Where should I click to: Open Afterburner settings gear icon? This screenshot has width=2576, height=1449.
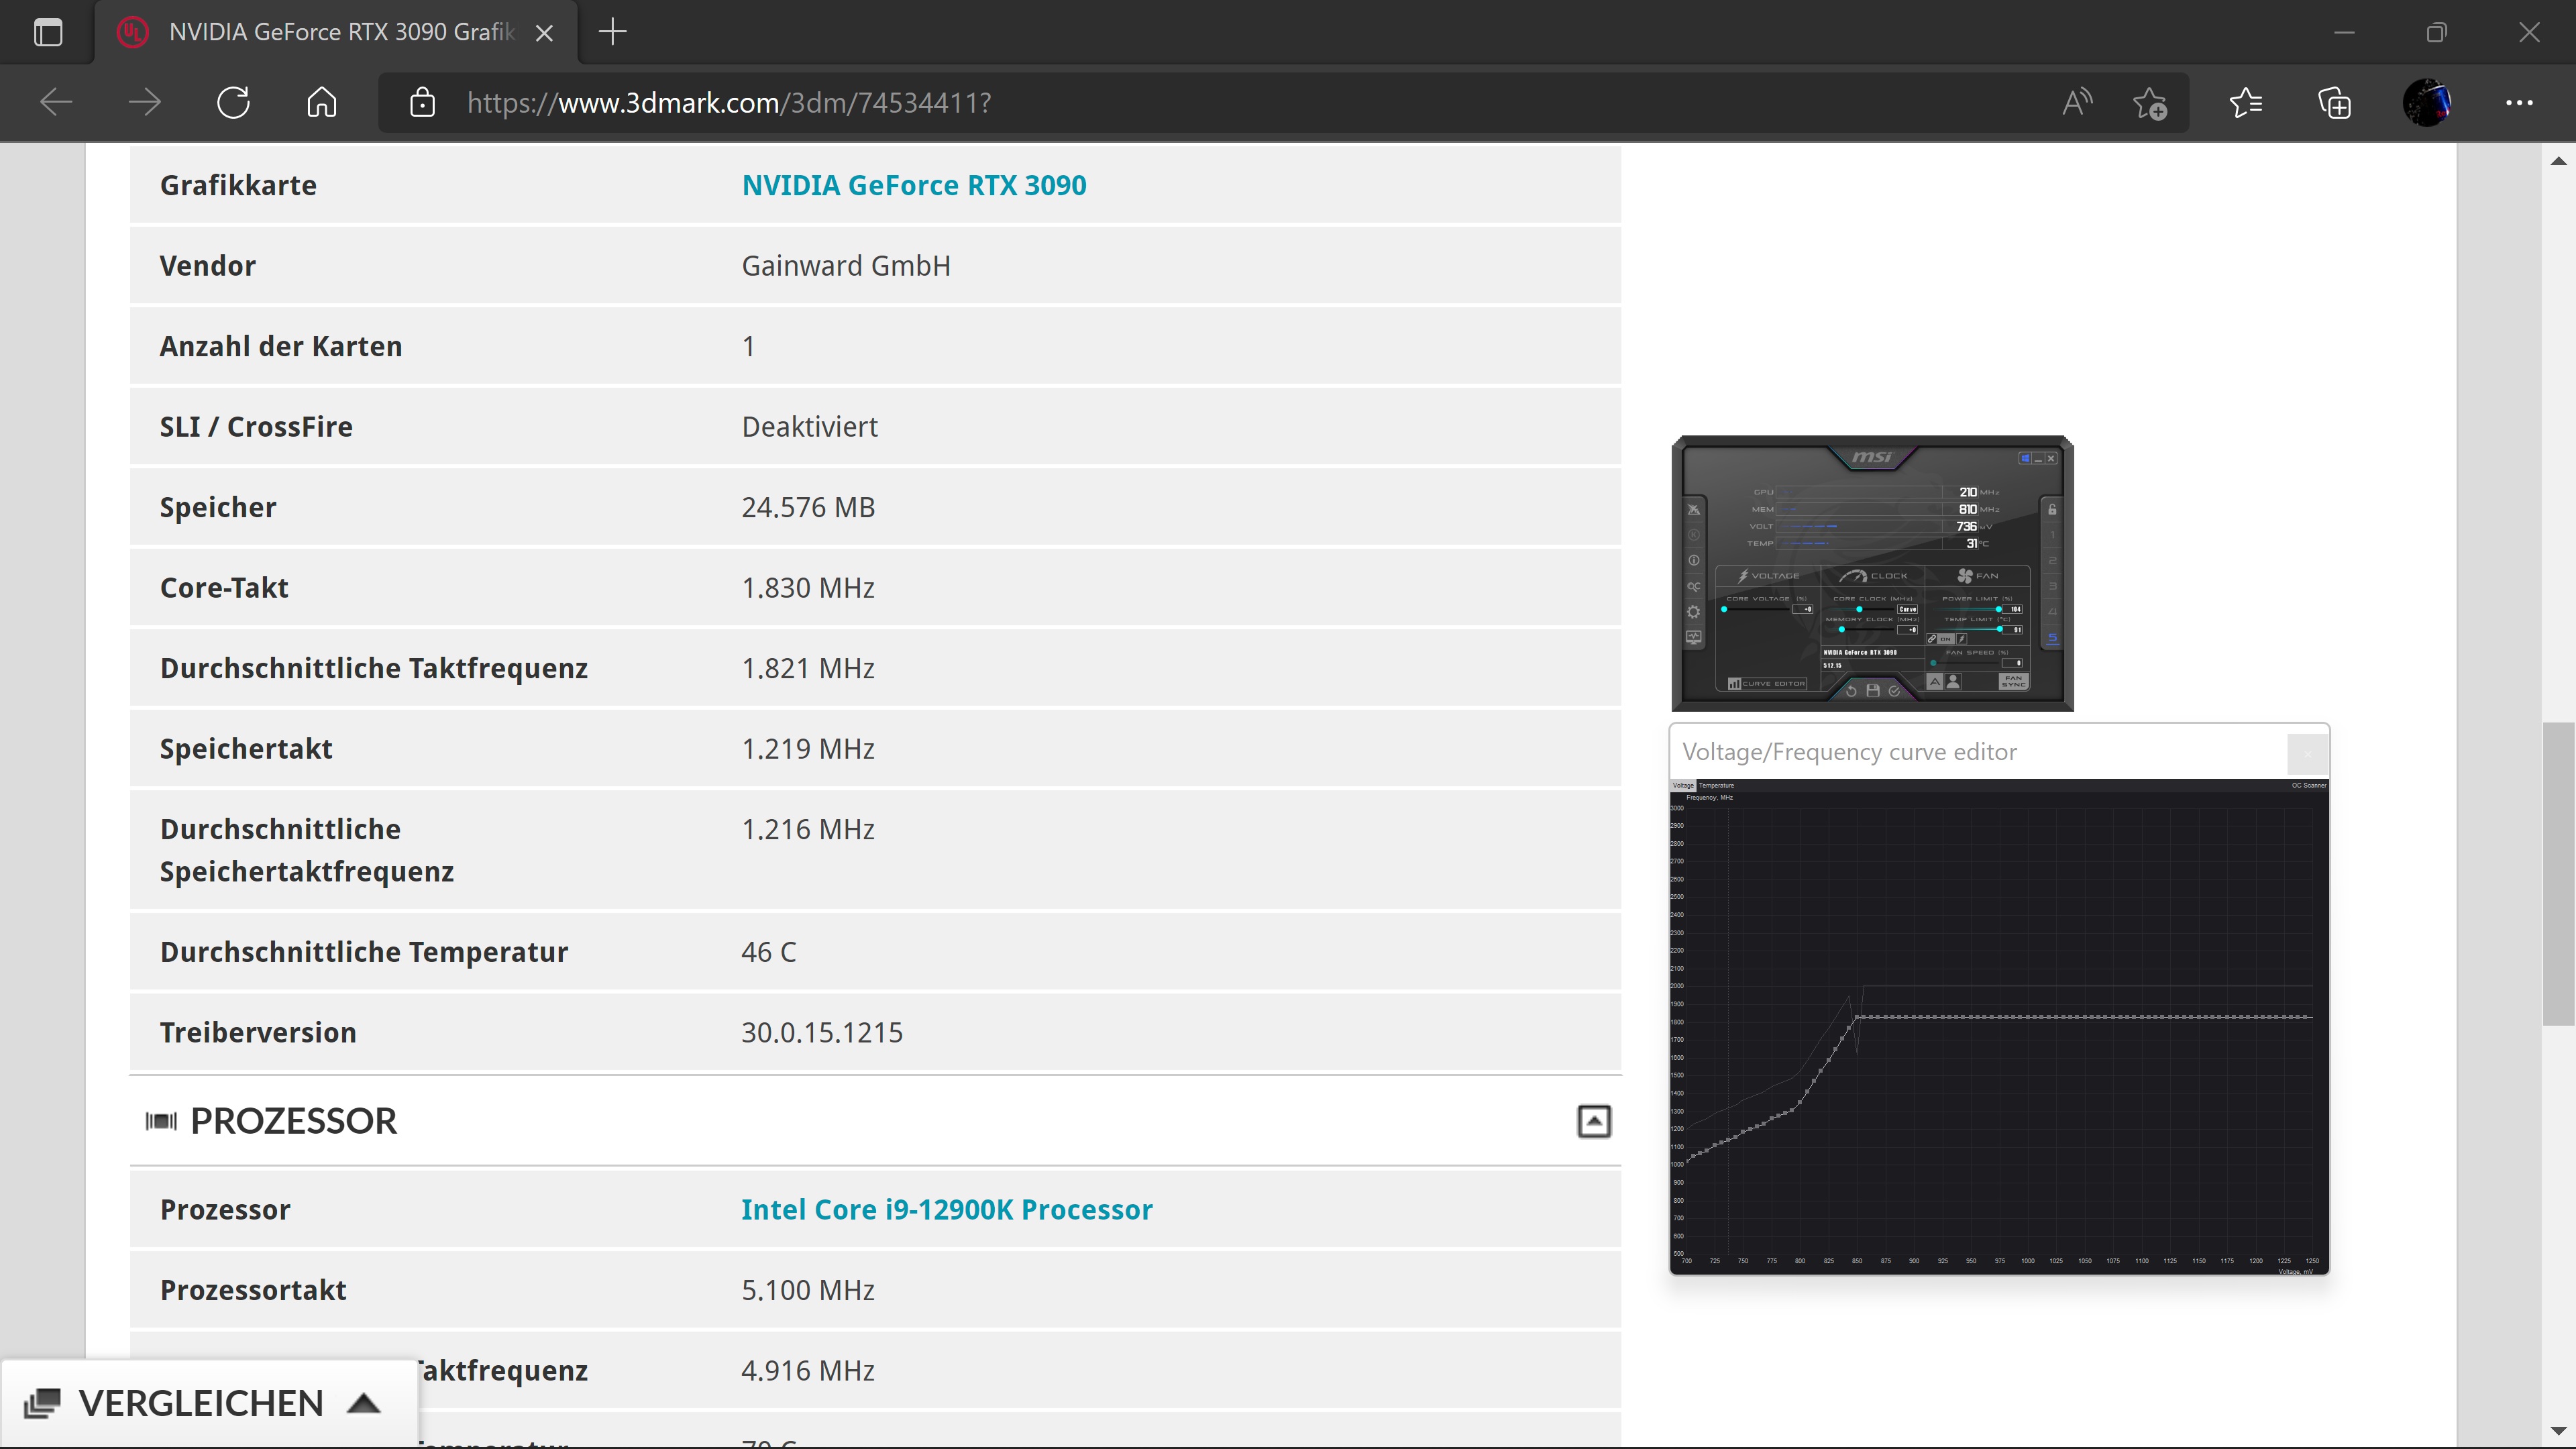click(1693, 612)
